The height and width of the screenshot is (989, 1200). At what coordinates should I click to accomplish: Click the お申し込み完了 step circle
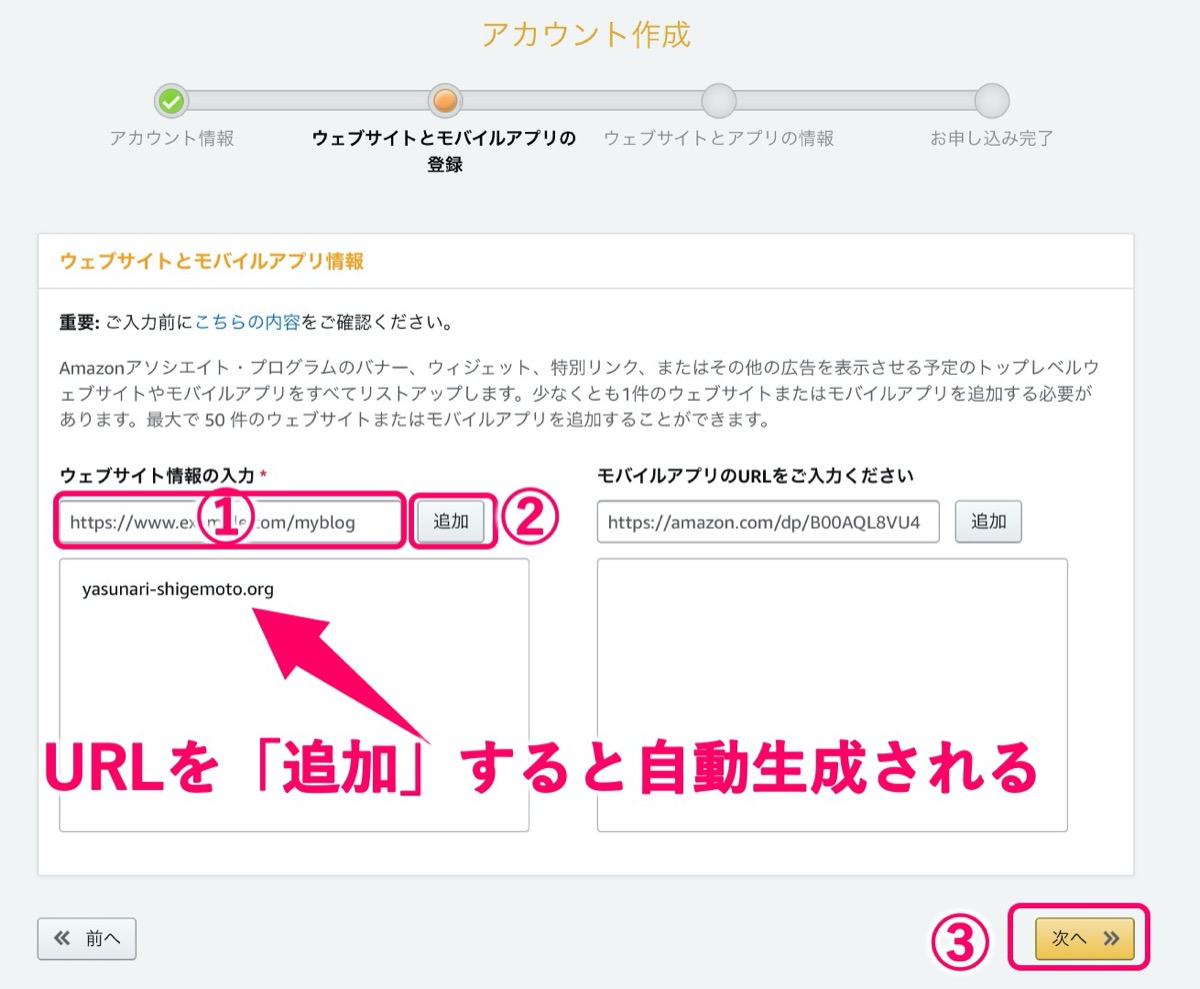coord(992,101)
